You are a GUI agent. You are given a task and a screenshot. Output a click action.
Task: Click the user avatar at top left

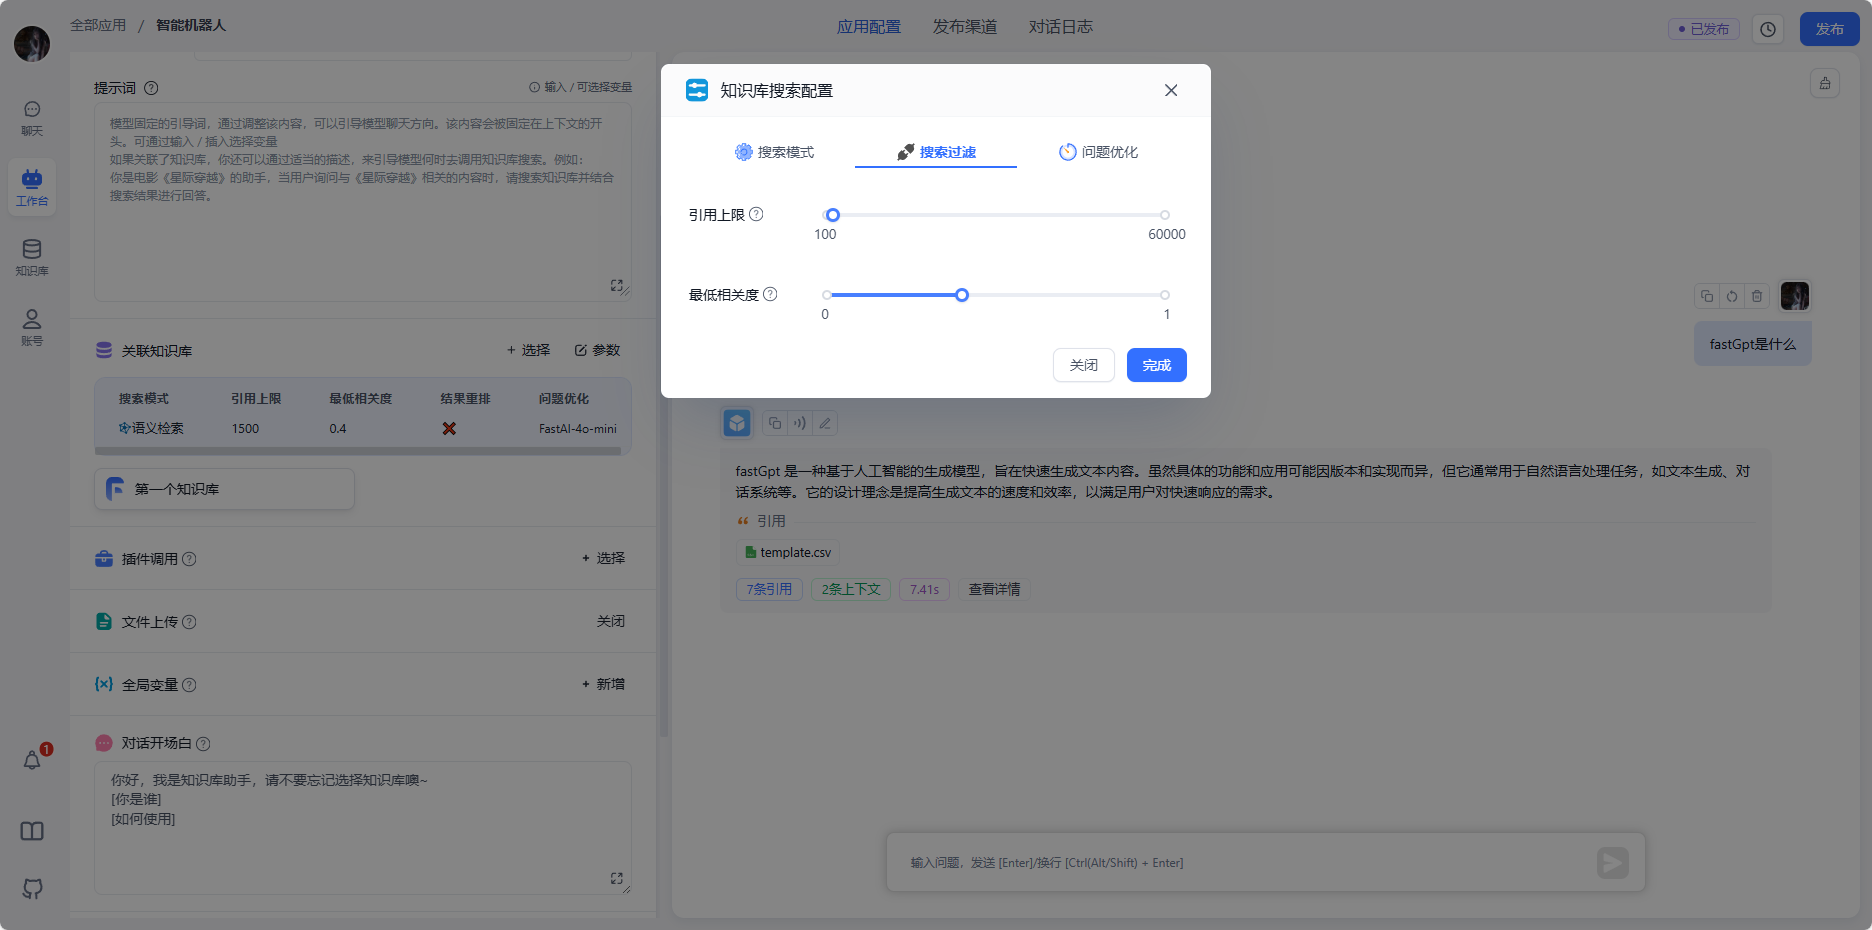pyautogui.click(x=32, y=43)
